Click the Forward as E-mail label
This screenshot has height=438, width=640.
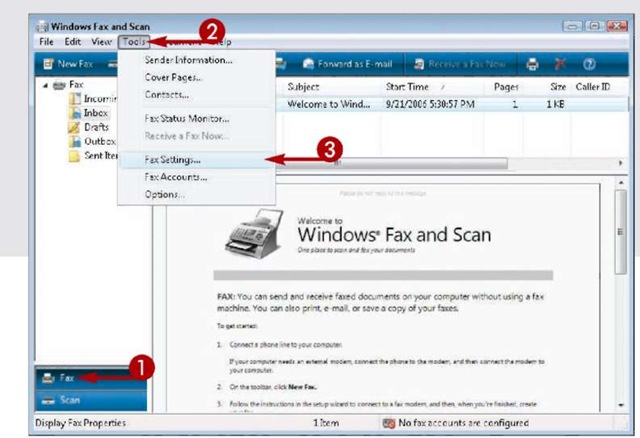[x=355, y=64]
